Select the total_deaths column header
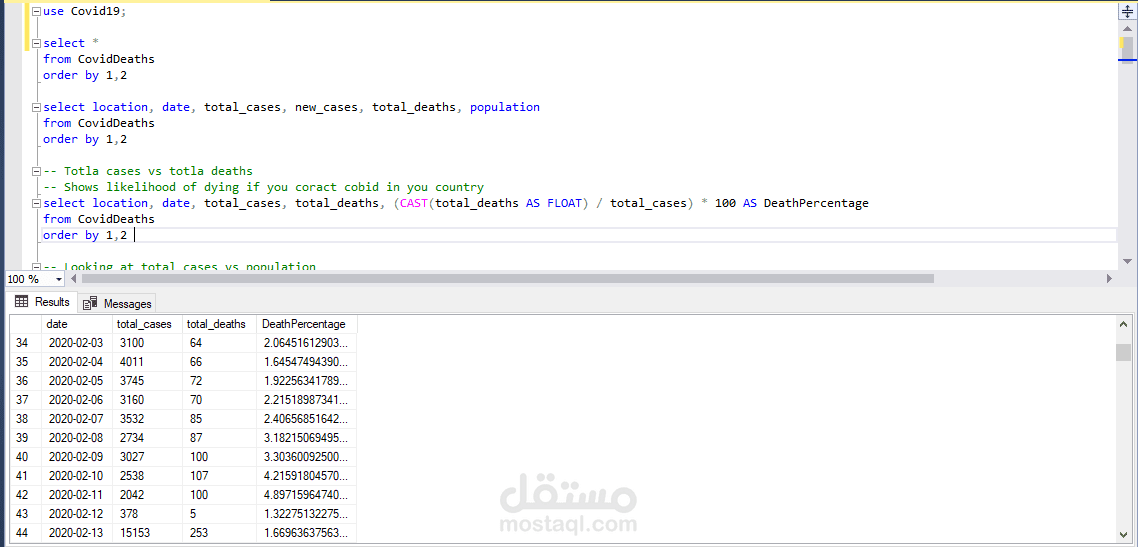The image size is (1138, 547). (219, 324)
